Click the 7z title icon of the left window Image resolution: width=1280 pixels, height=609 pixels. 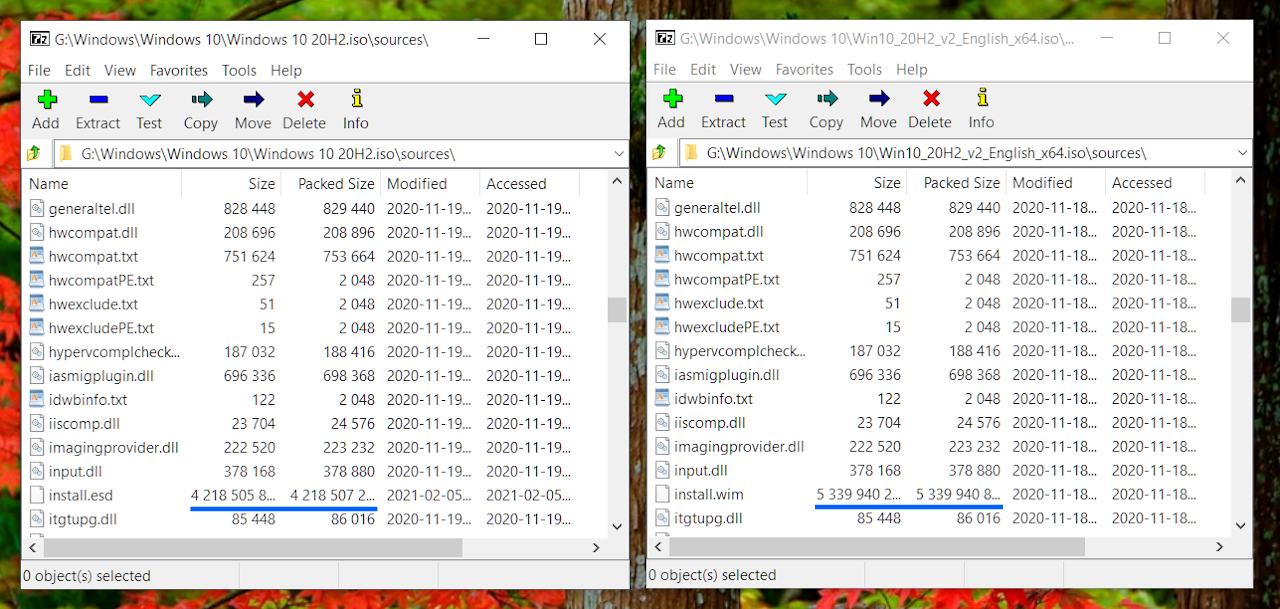point(40,39)
